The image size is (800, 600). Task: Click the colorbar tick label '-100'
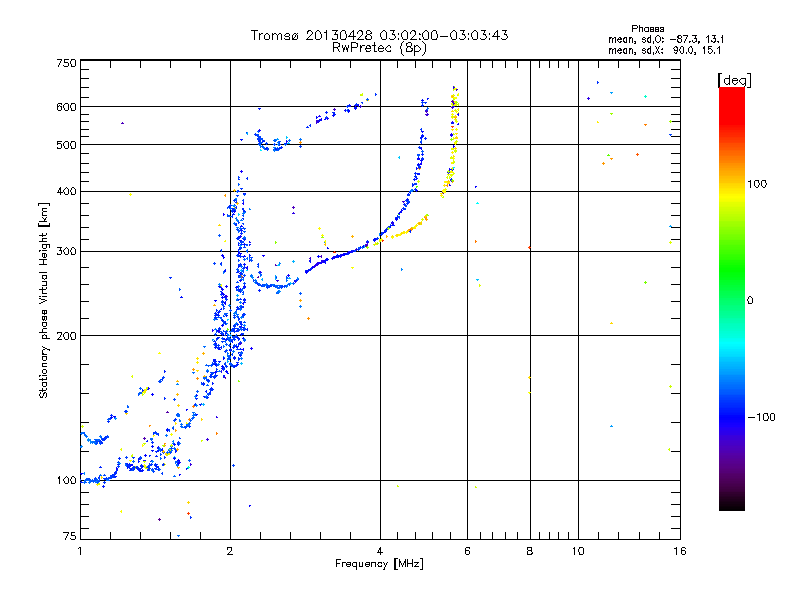(x=762, y=417)
